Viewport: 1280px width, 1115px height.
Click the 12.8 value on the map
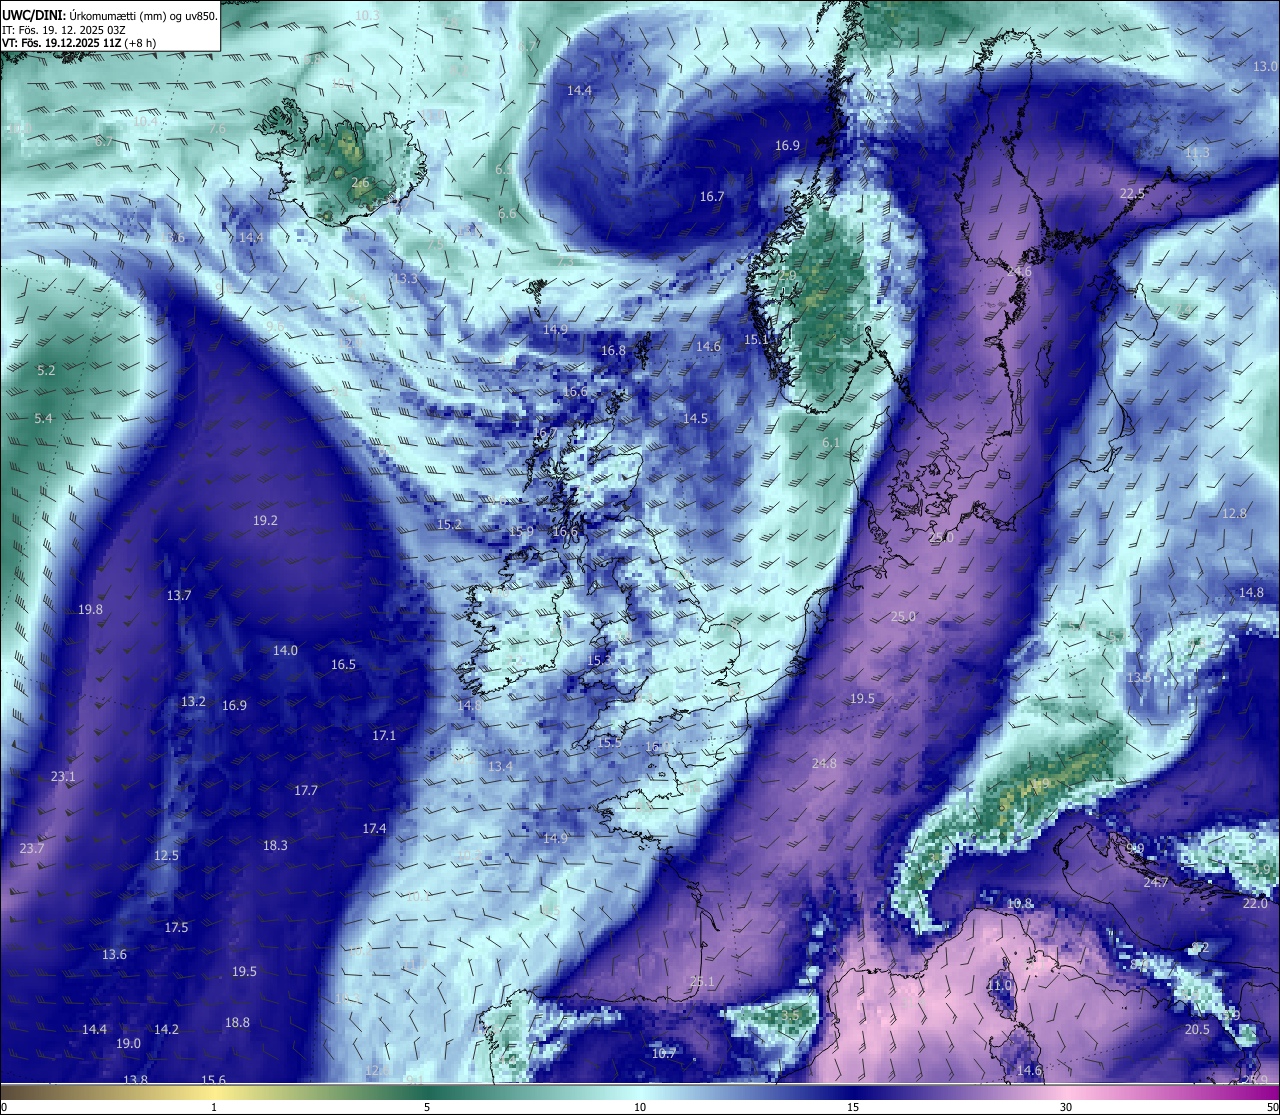(1234, 513)
